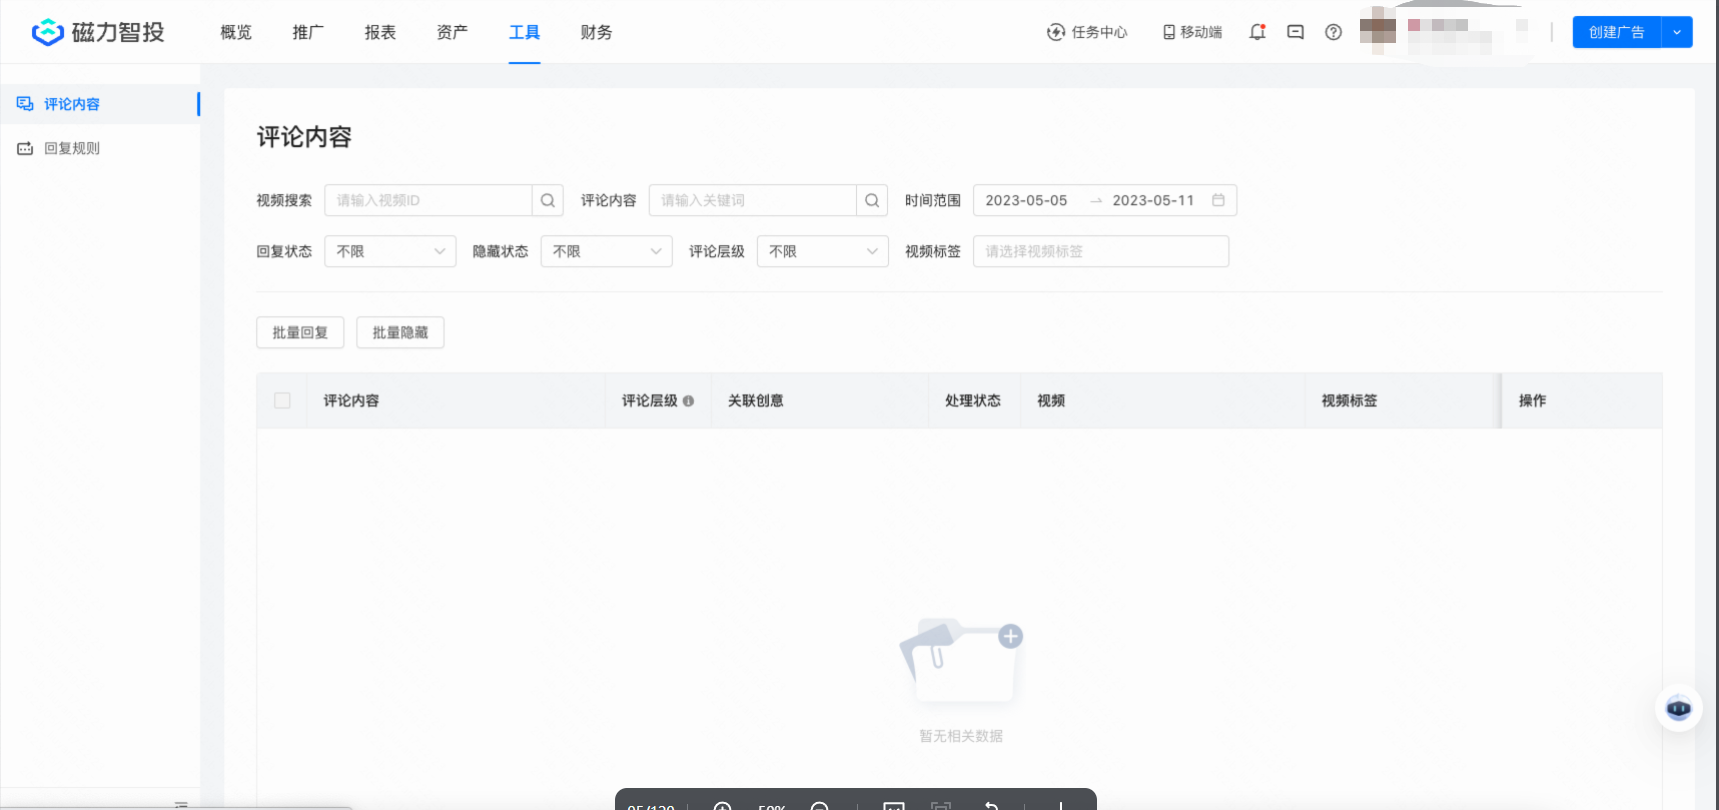Expand the 创建广告 dropdown arrow
Image resolution: width=1719 pixels, height=810 pixels.
1677,32
